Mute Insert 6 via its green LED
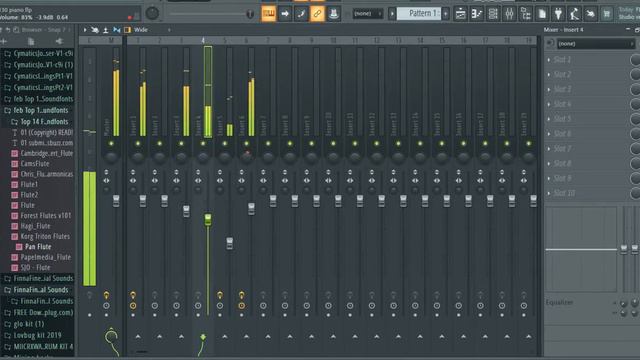Viewport: 640px width, 360px height. (246, 144)
